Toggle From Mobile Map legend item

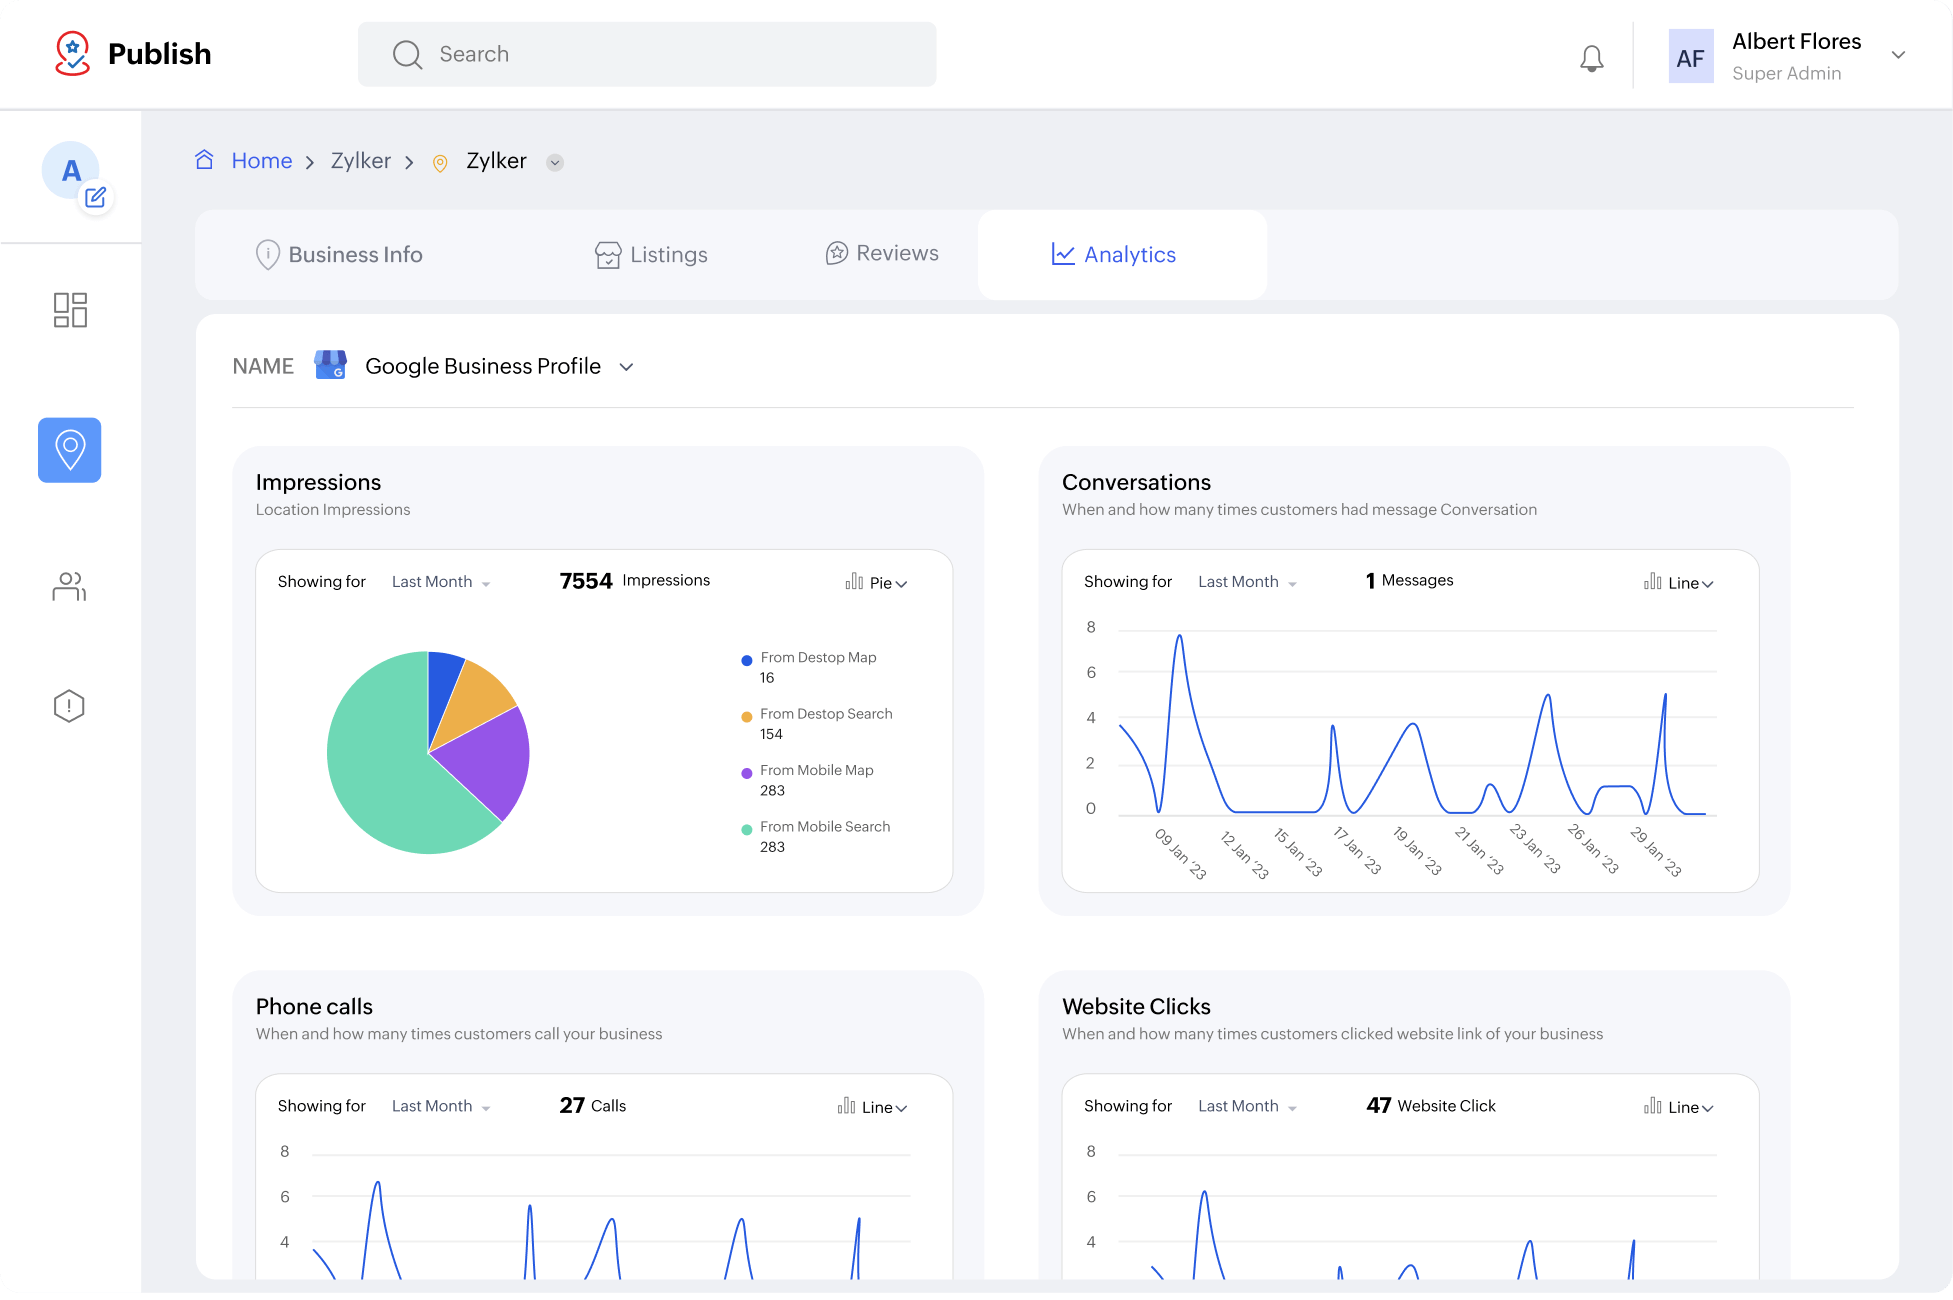tap(807, 780)
